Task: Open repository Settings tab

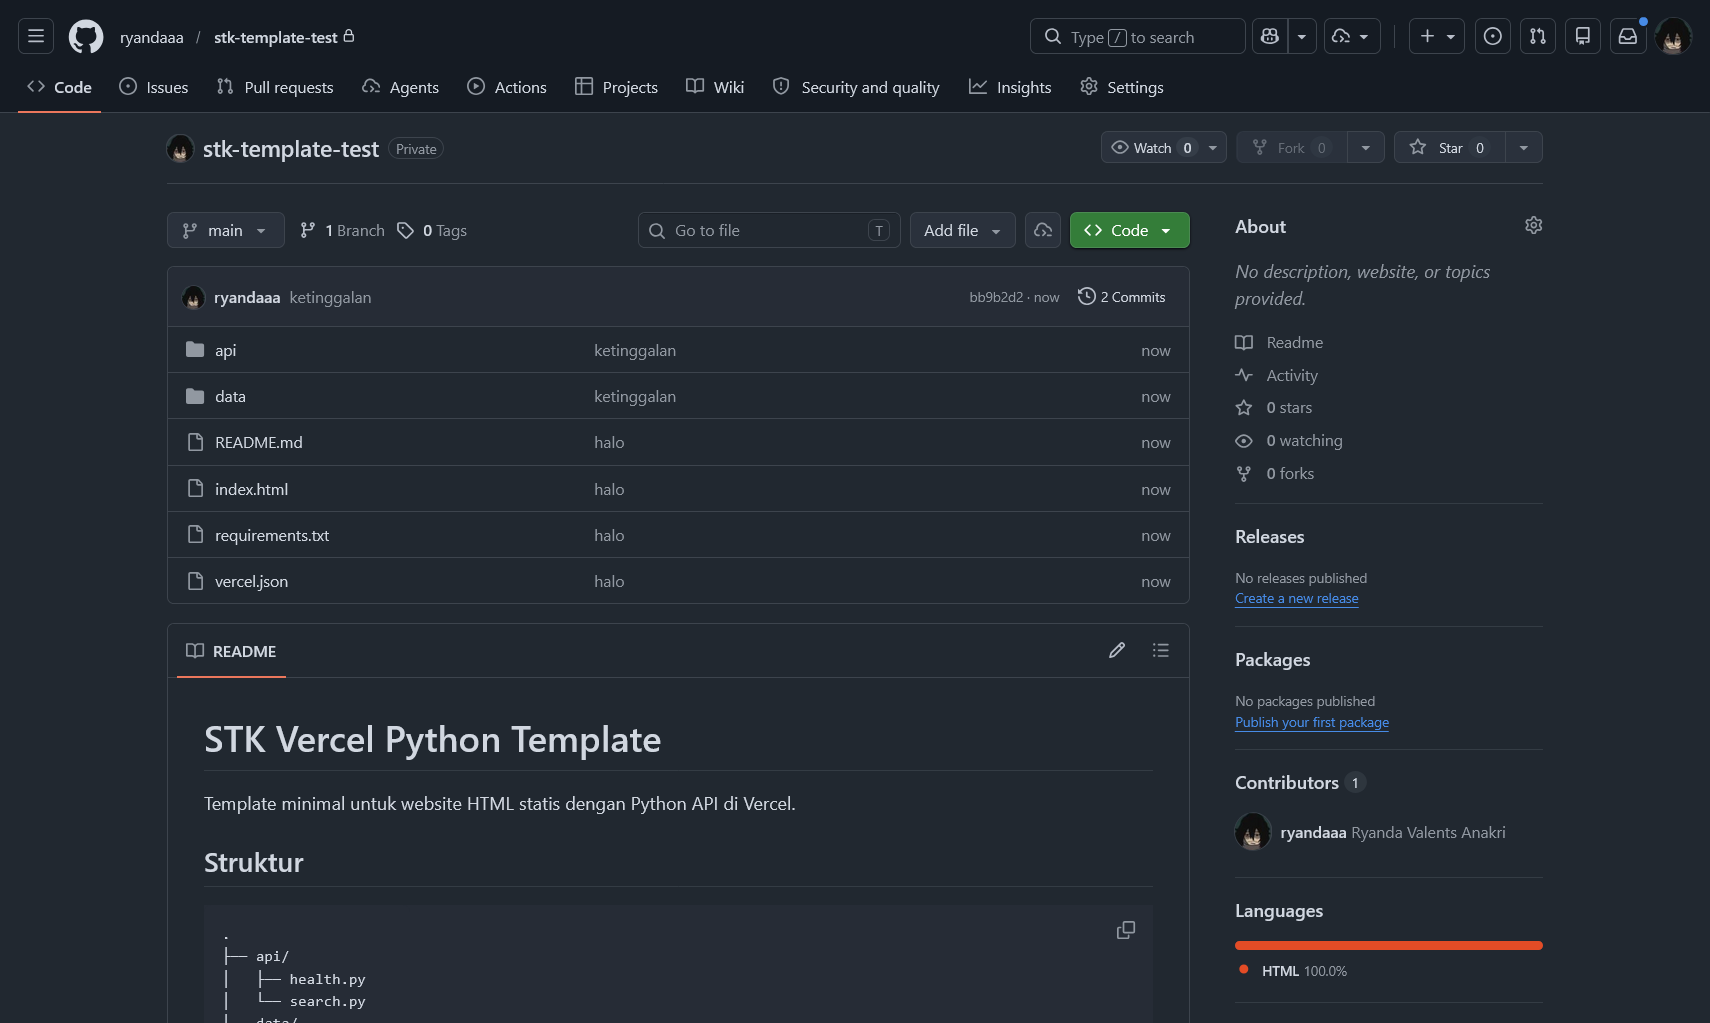Action: tap(1122, 87)
